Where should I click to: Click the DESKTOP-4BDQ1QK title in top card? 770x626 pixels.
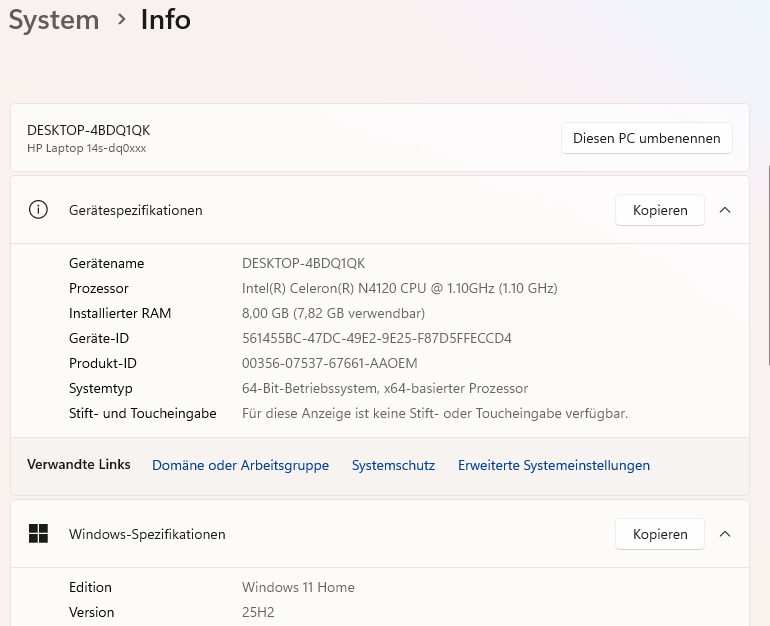(88, 130)
